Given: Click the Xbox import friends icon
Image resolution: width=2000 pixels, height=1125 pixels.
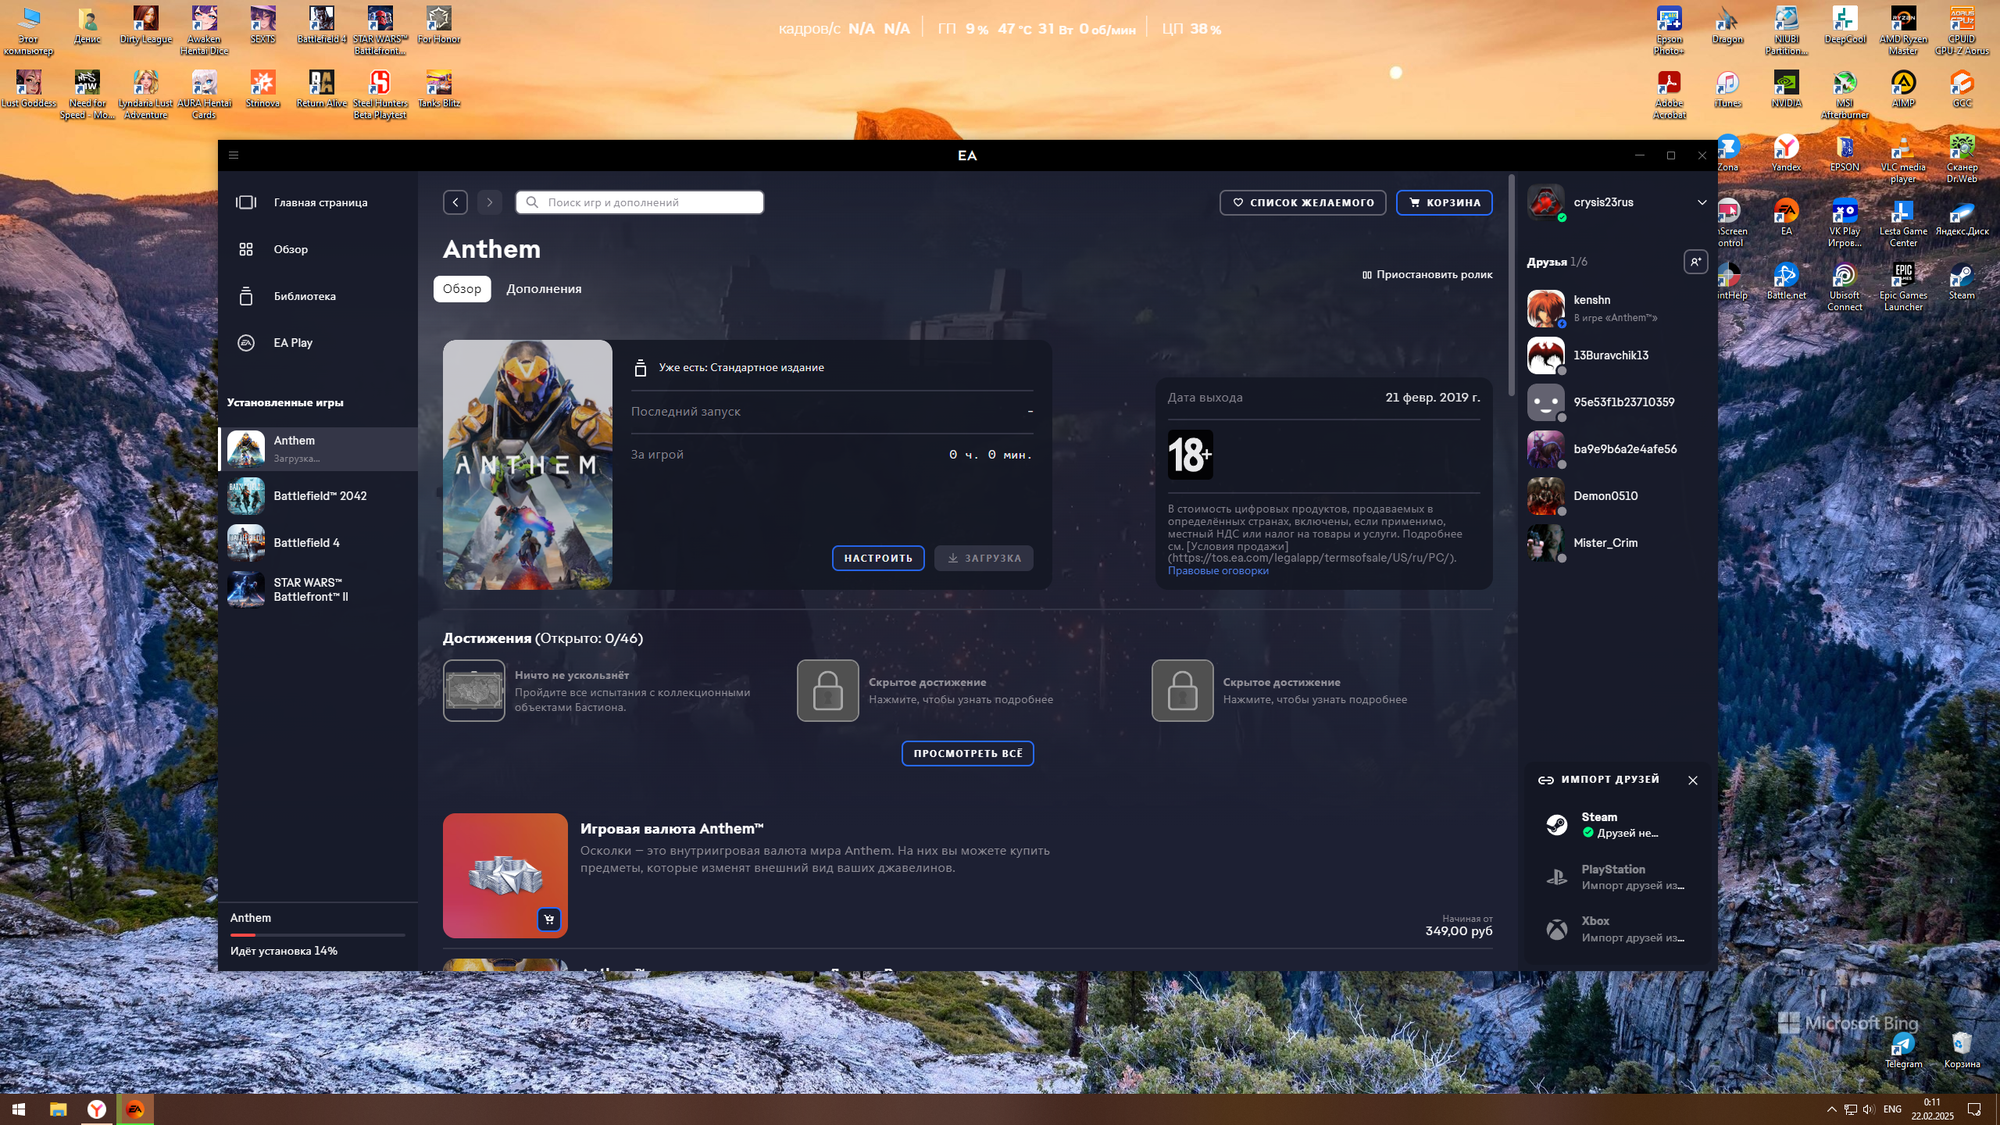Looking at the screenshot, I should point(1557,929).
